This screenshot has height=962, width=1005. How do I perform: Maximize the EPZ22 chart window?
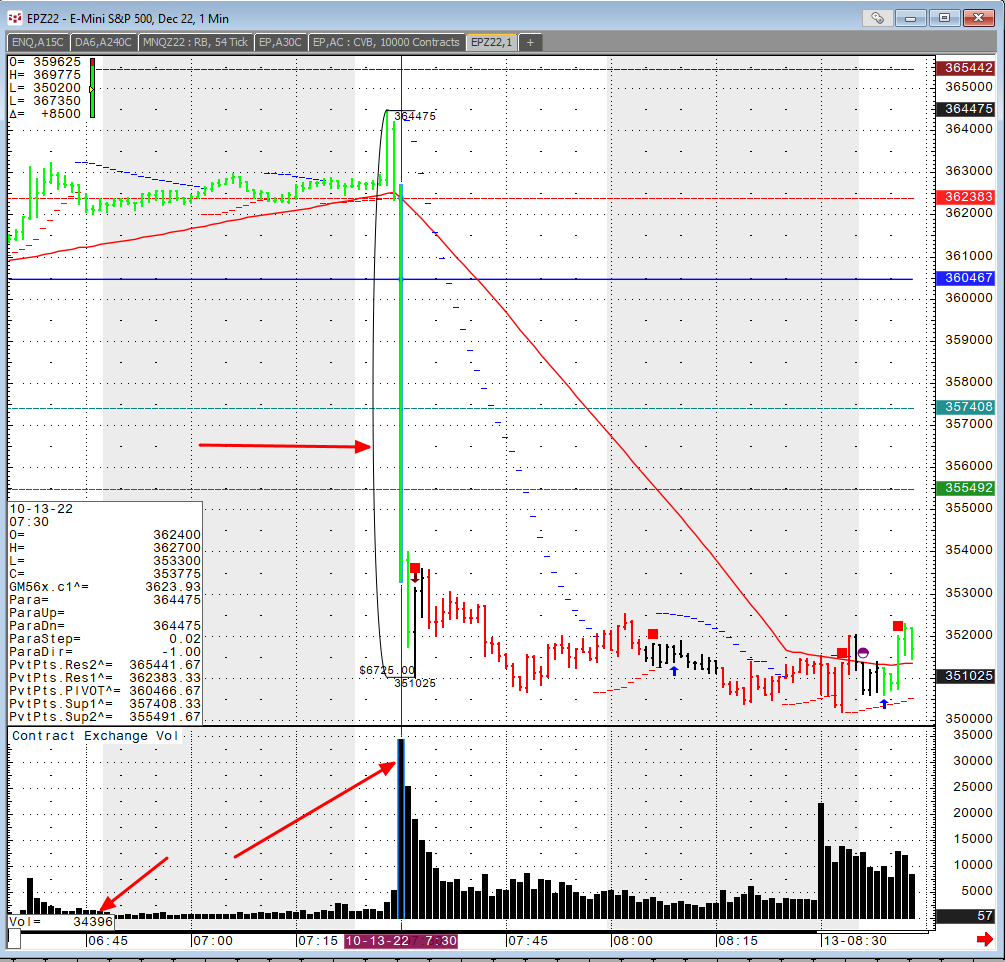point(944,18)
